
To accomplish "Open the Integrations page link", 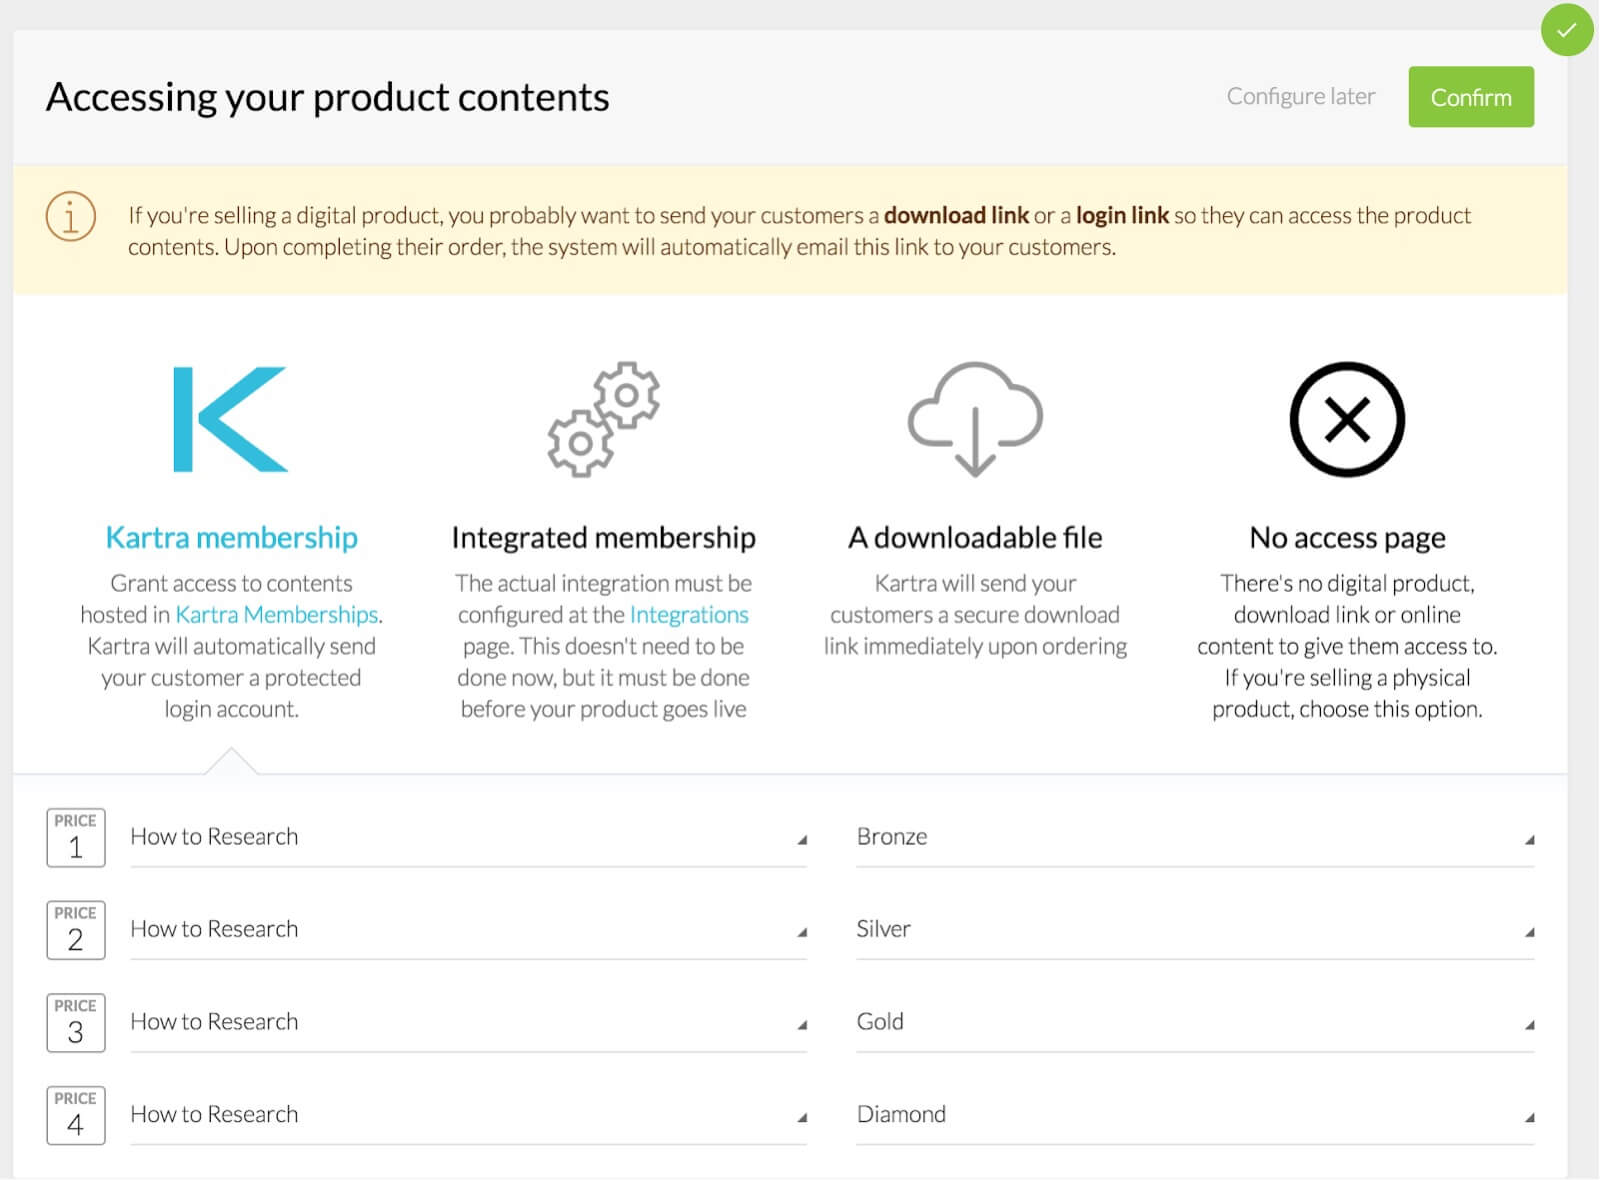I will [689, 614].
